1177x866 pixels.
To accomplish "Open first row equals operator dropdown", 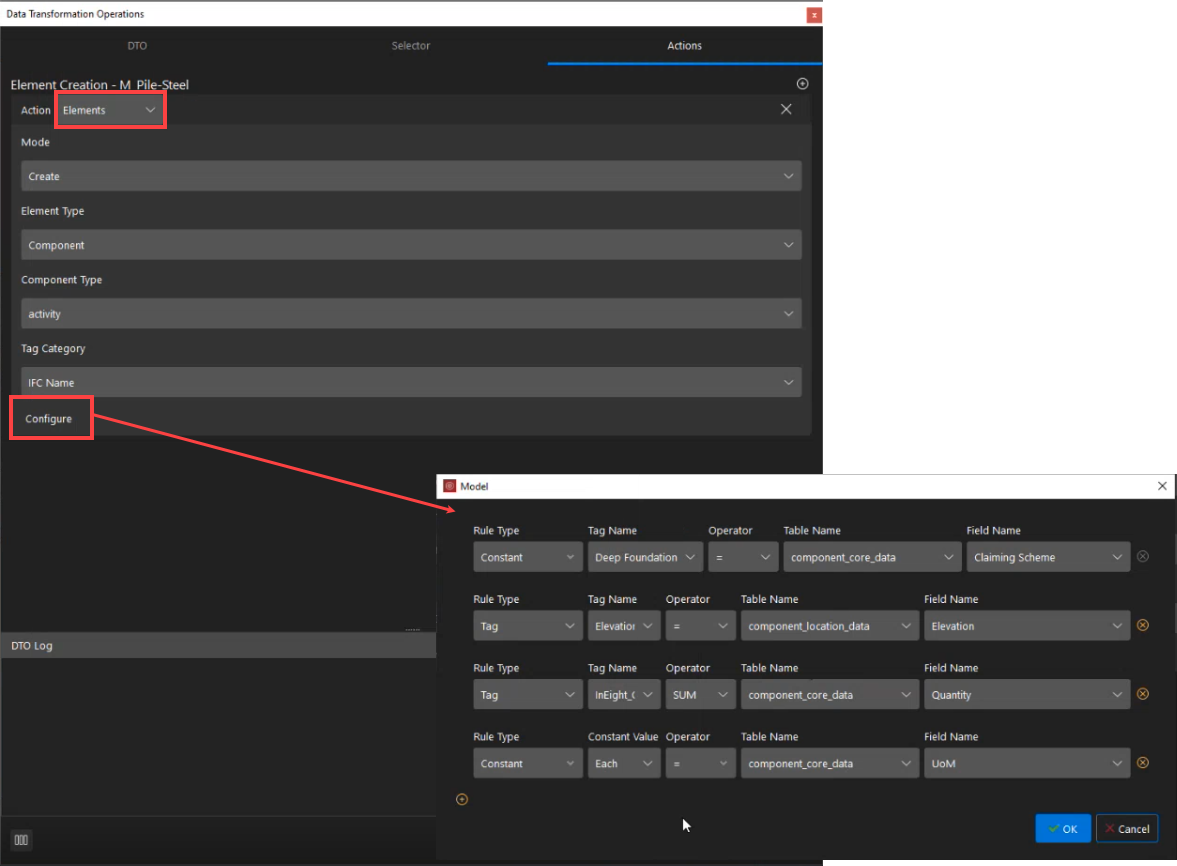I will pyautogui.click(x=743, y=558).
